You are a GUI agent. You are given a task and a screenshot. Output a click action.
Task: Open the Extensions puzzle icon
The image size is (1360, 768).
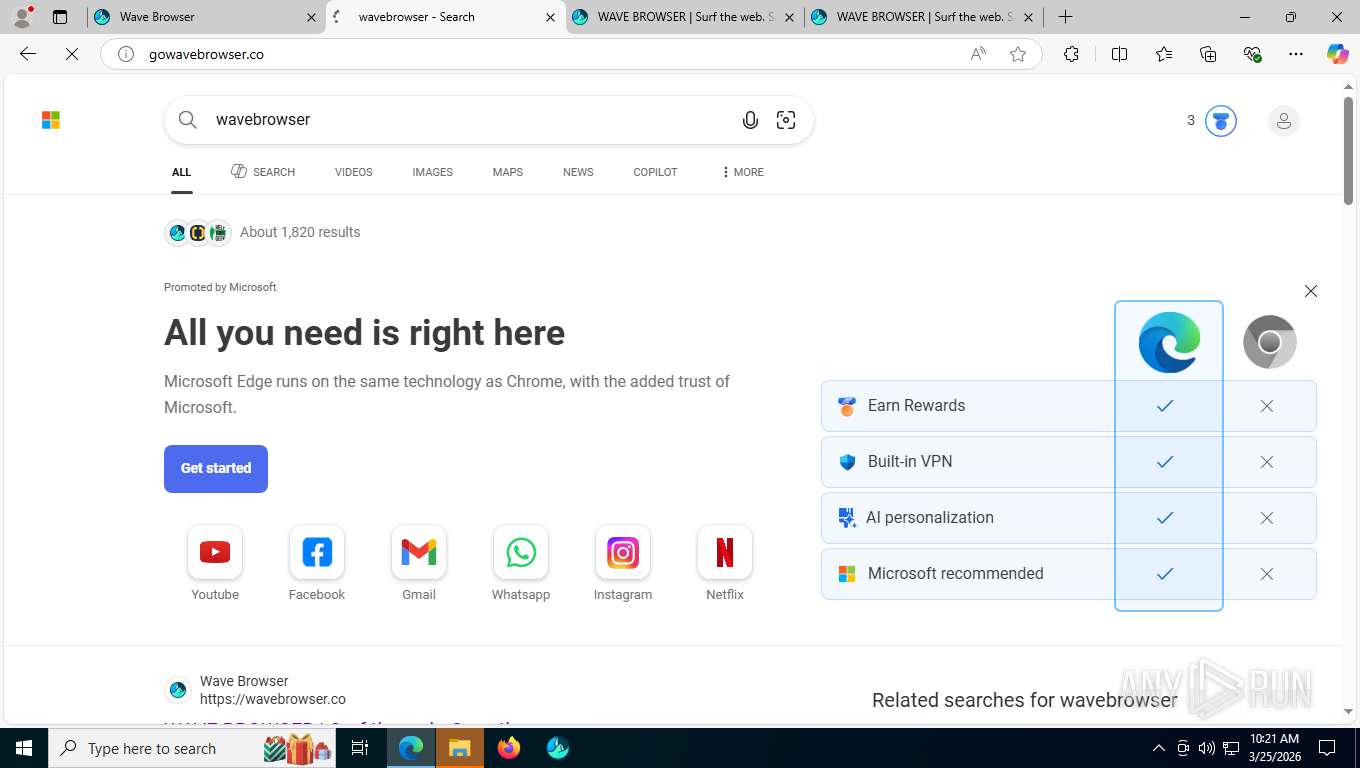tap(1071, 54)
